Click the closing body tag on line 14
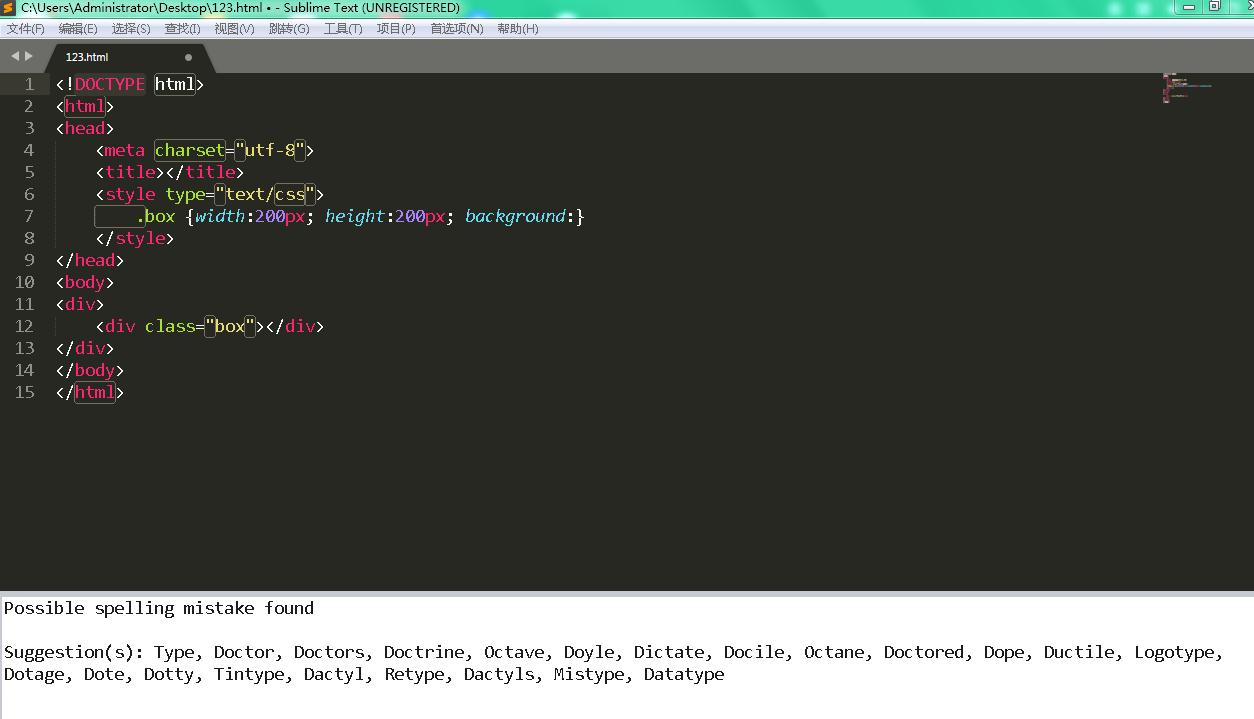 [x=90, y=370]
